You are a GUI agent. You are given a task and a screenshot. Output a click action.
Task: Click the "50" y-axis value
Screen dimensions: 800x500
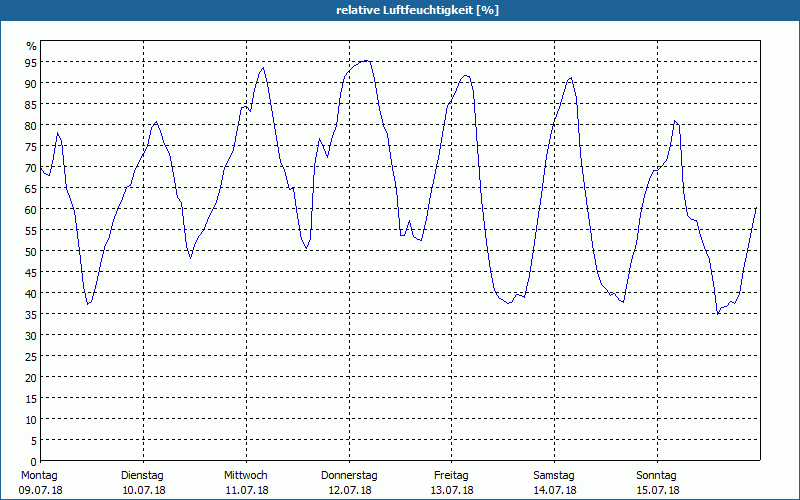pos(31,252)
